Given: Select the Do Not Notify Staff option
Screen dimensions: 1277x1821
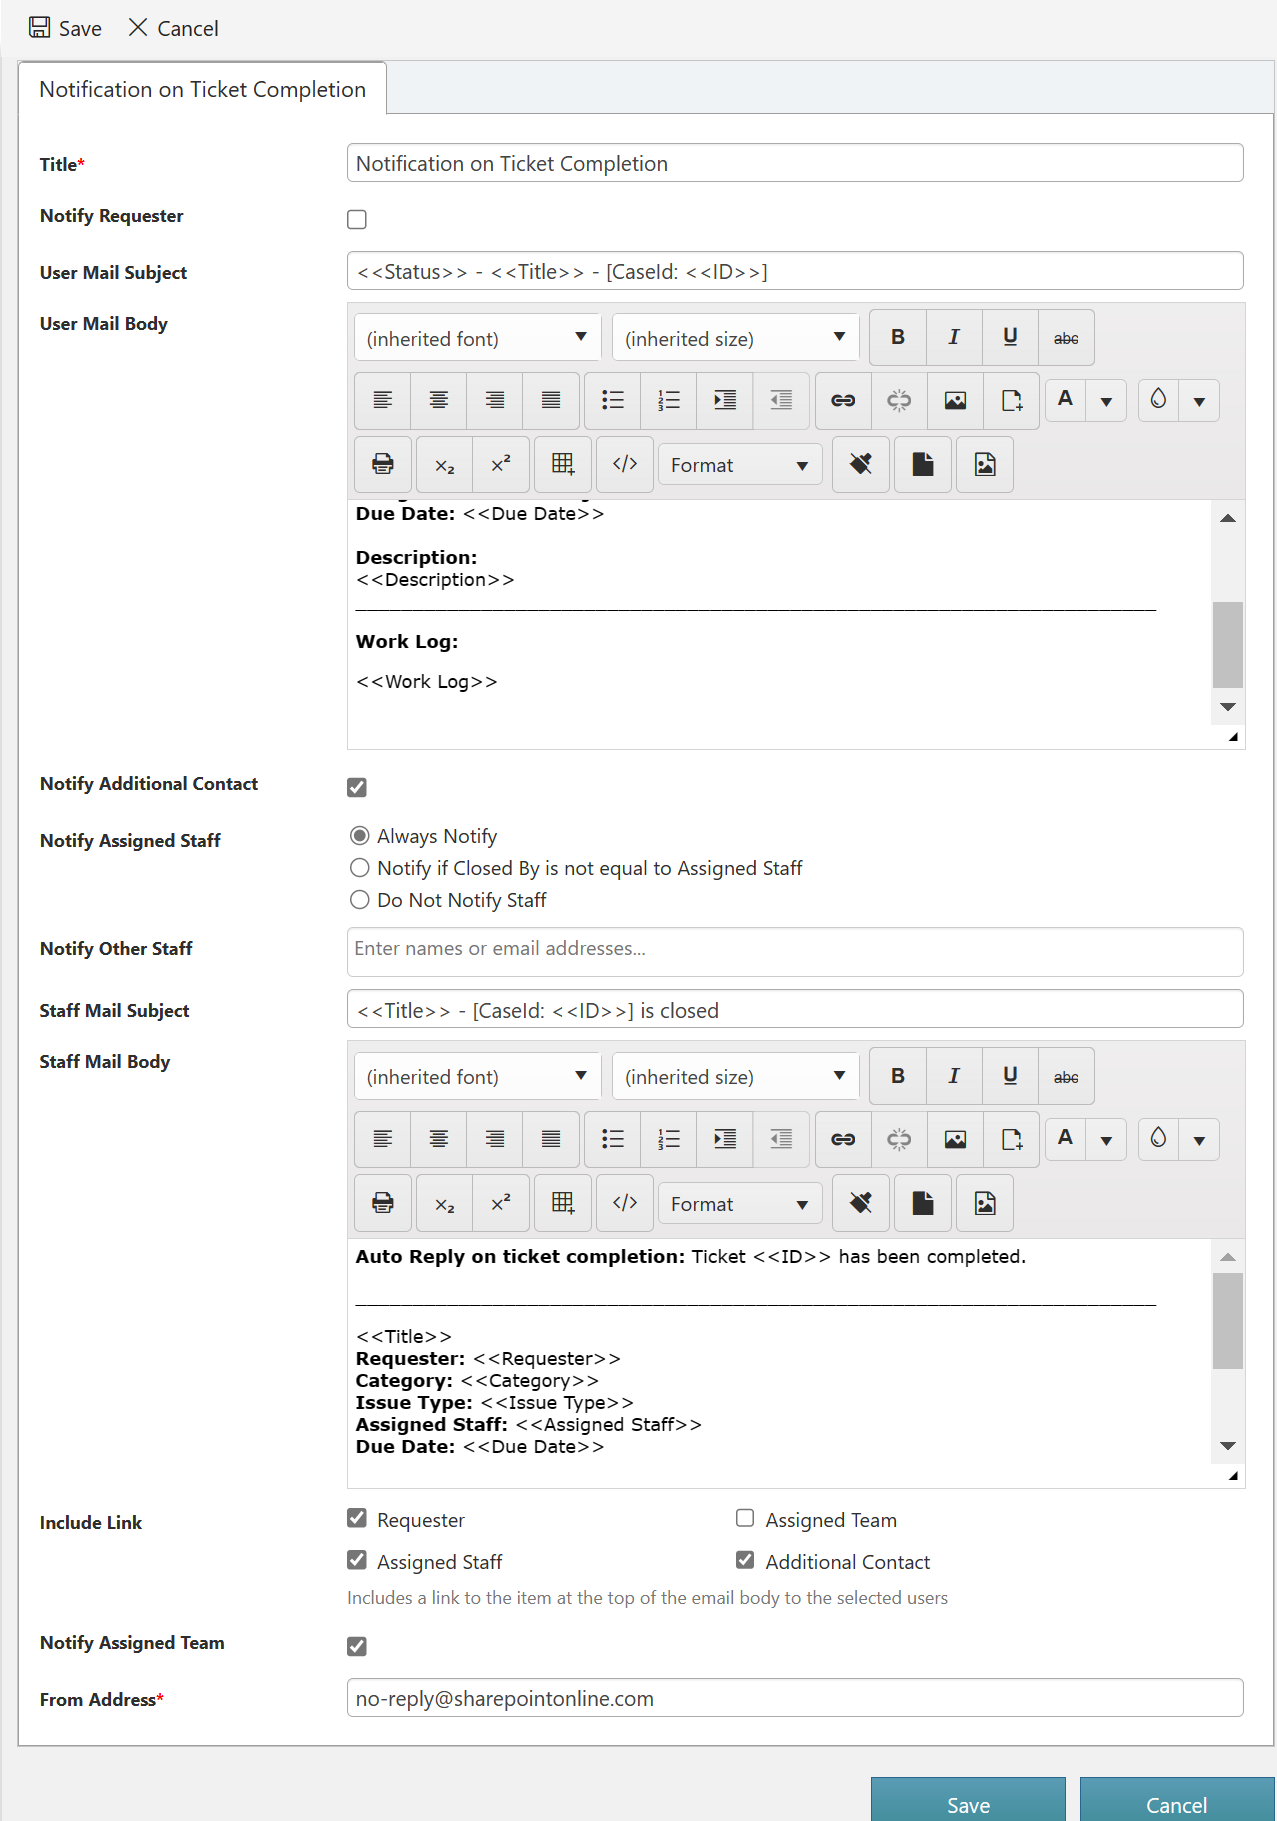Looking at the screenshot, I should coord(360,900).
